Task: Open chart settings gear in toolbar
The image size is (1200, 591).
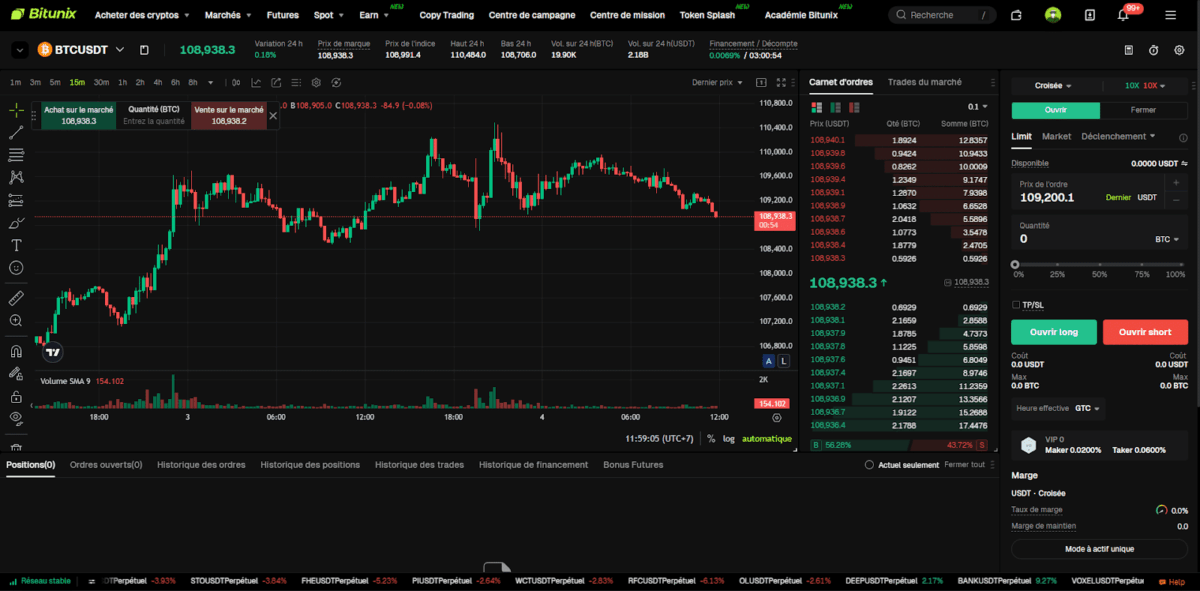Action: [x=316, y=83]
